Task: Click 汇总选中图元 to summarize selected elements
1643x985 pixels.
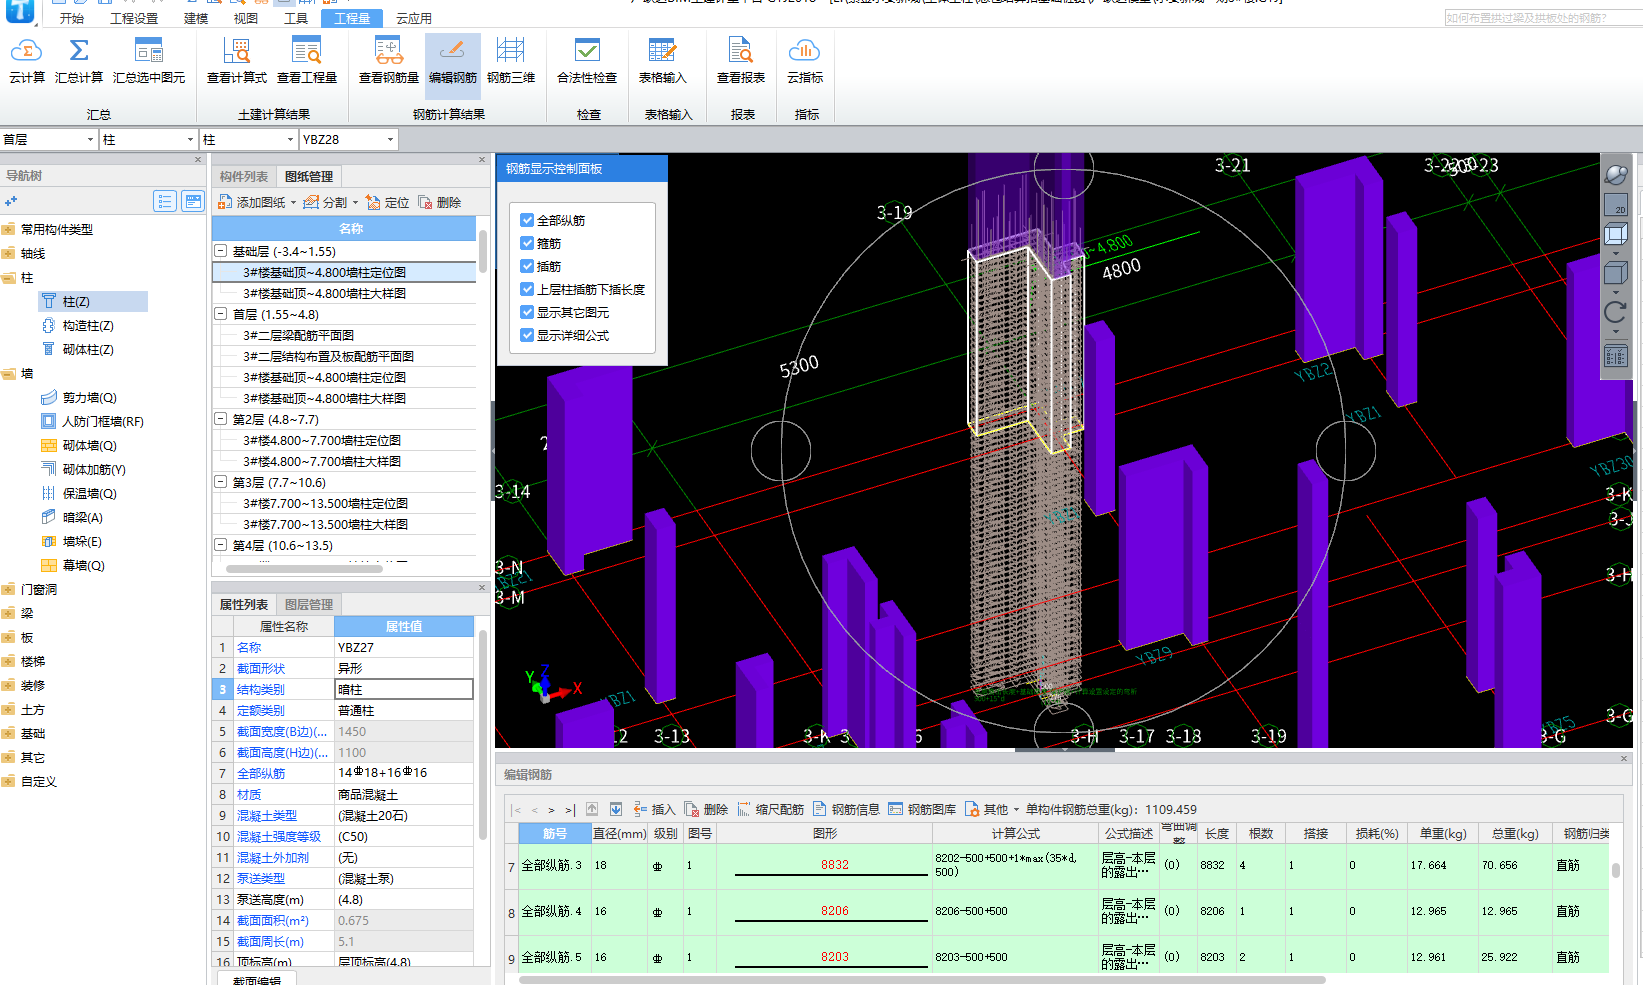Action: (149, 60)
